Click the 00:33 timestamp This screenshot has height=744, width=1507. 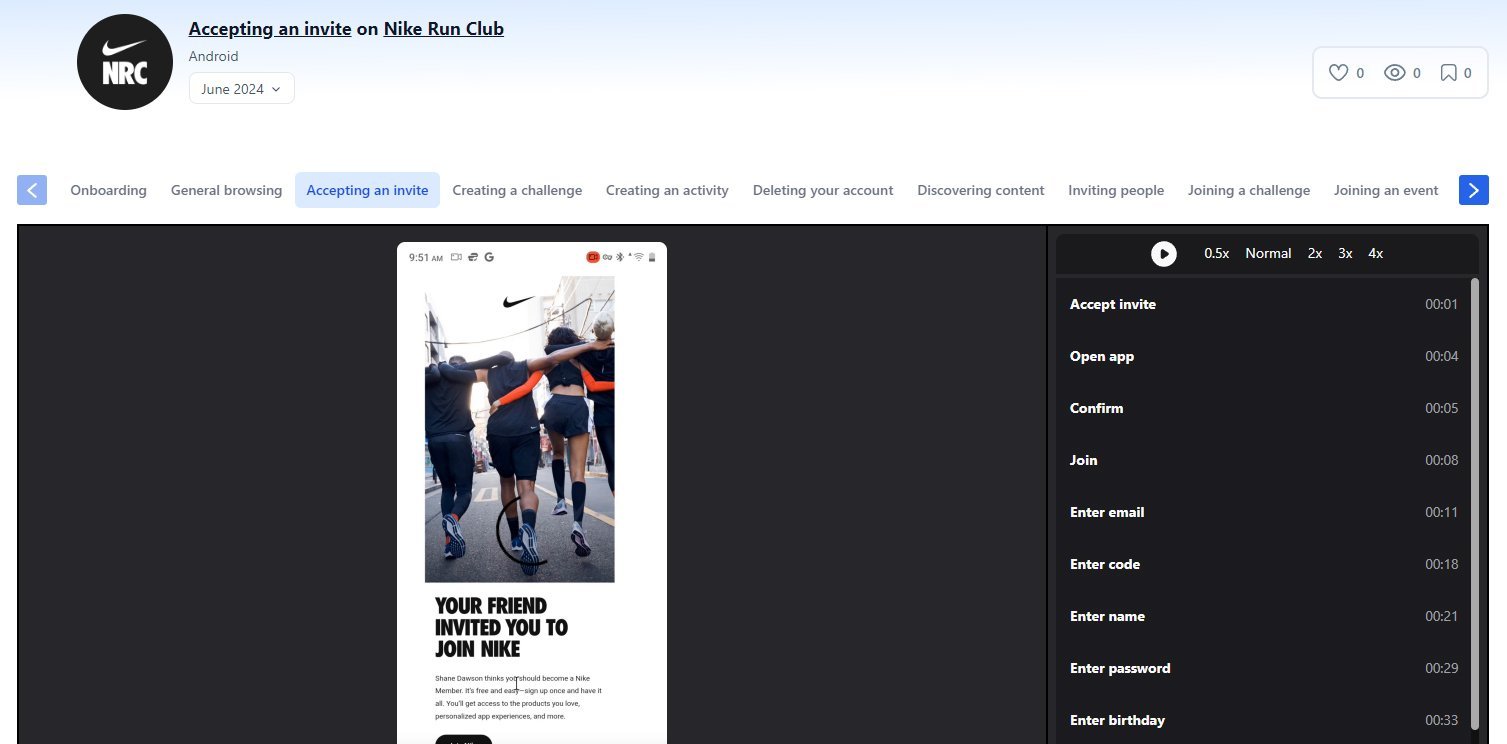(x=1441, y=720)
